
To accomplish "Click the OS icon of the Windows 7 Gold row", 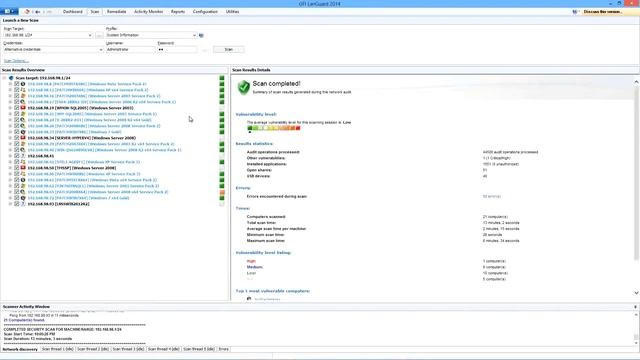I will (x=23, y=132).
